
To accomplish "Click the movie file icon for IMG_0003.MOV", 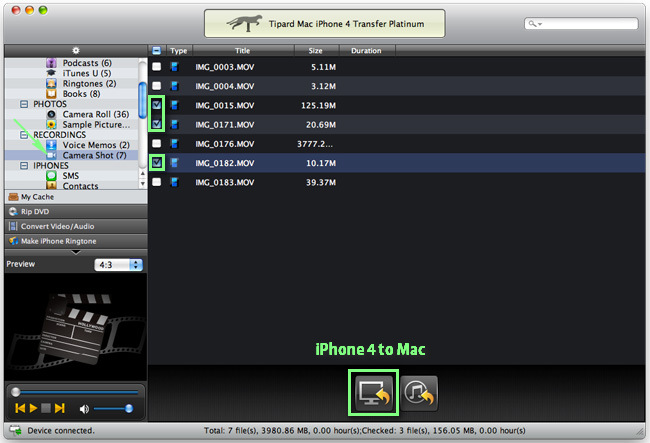I will tap(175, 67).
